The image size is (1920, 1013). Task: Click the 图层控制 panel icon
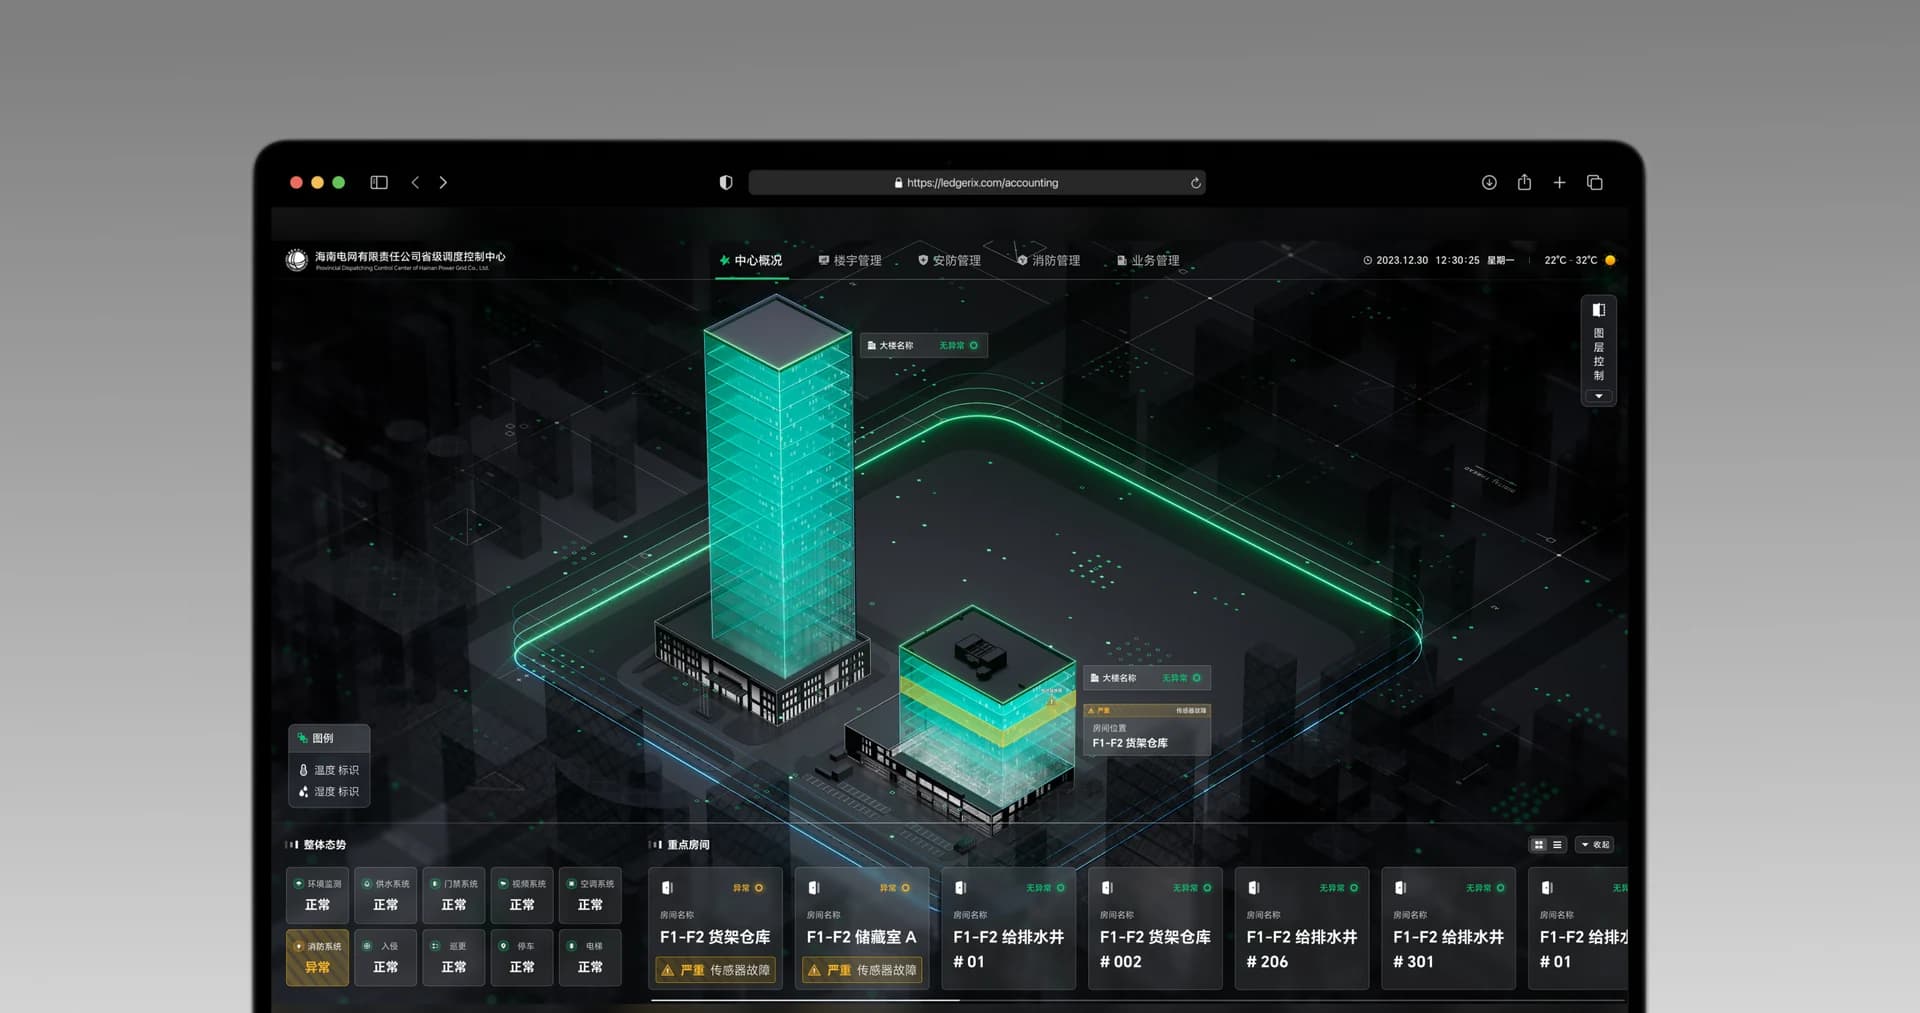click(1599, 310)
